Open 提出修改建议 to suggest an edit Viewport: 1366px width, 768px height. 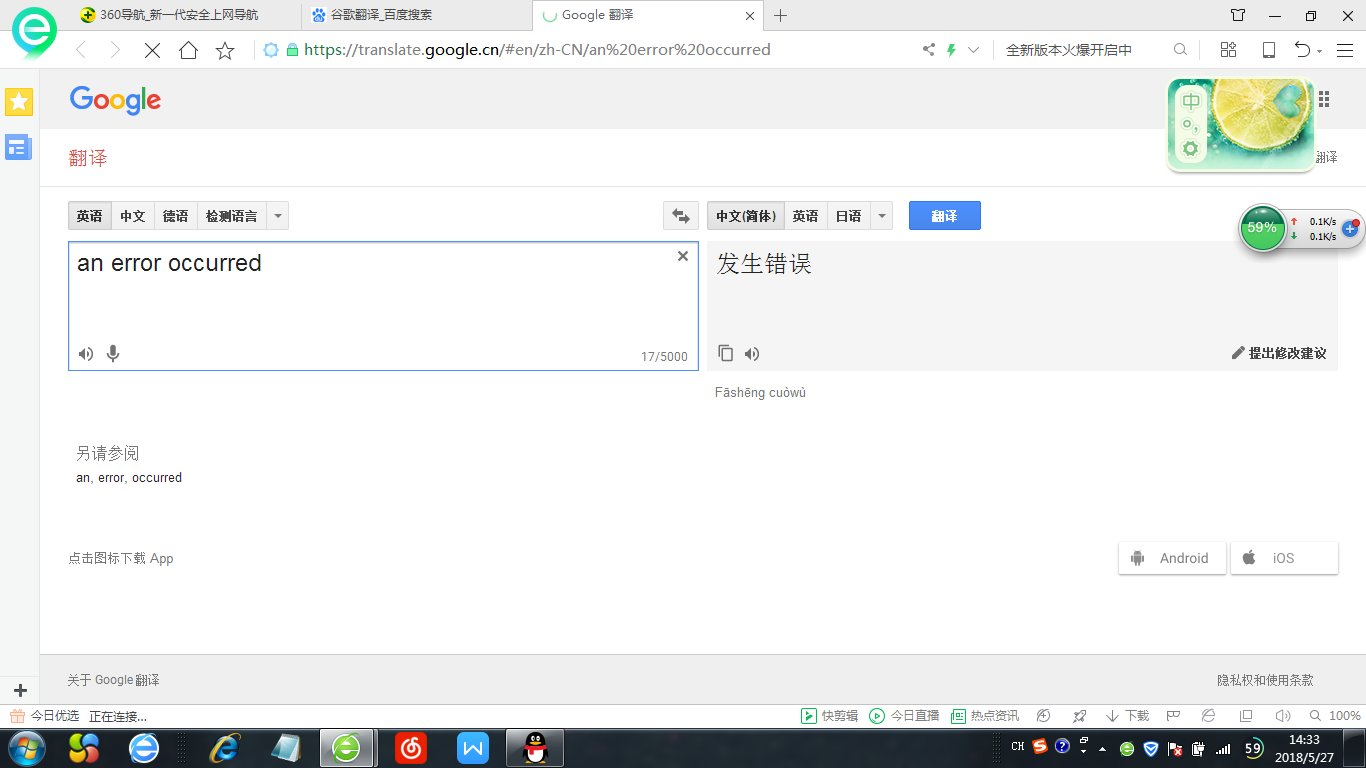[1288, 353]
